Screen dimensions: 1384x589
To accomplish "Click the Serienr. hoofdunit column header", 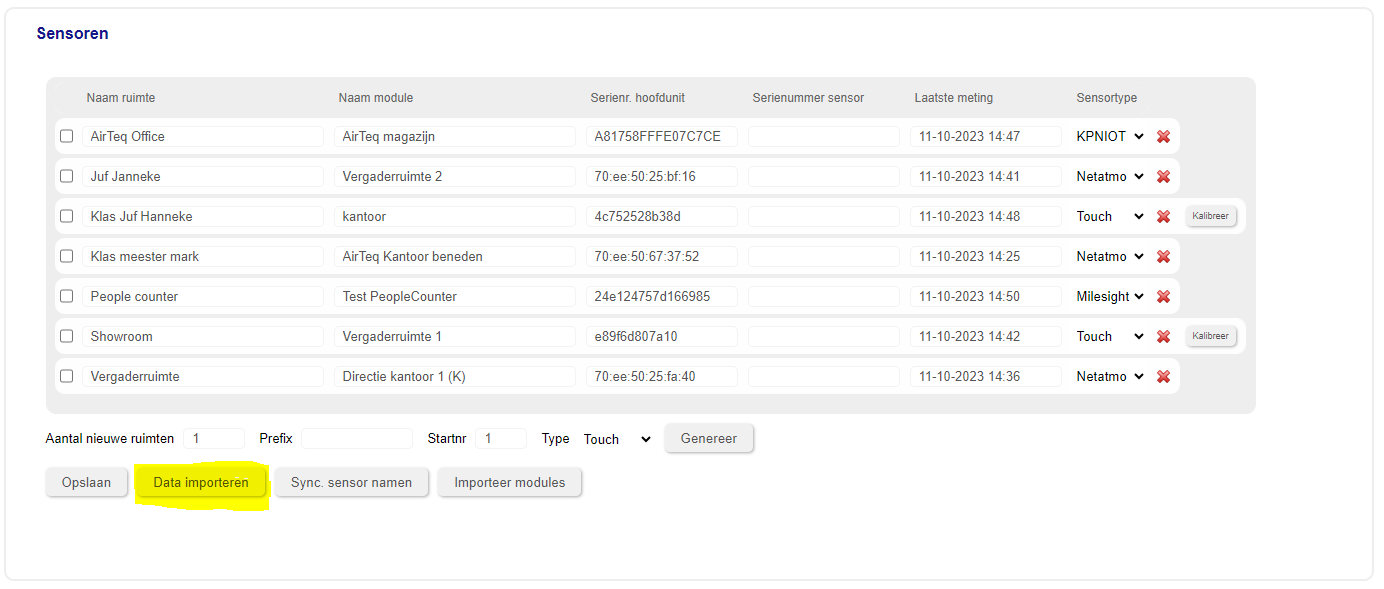I will tap(638, 98).
